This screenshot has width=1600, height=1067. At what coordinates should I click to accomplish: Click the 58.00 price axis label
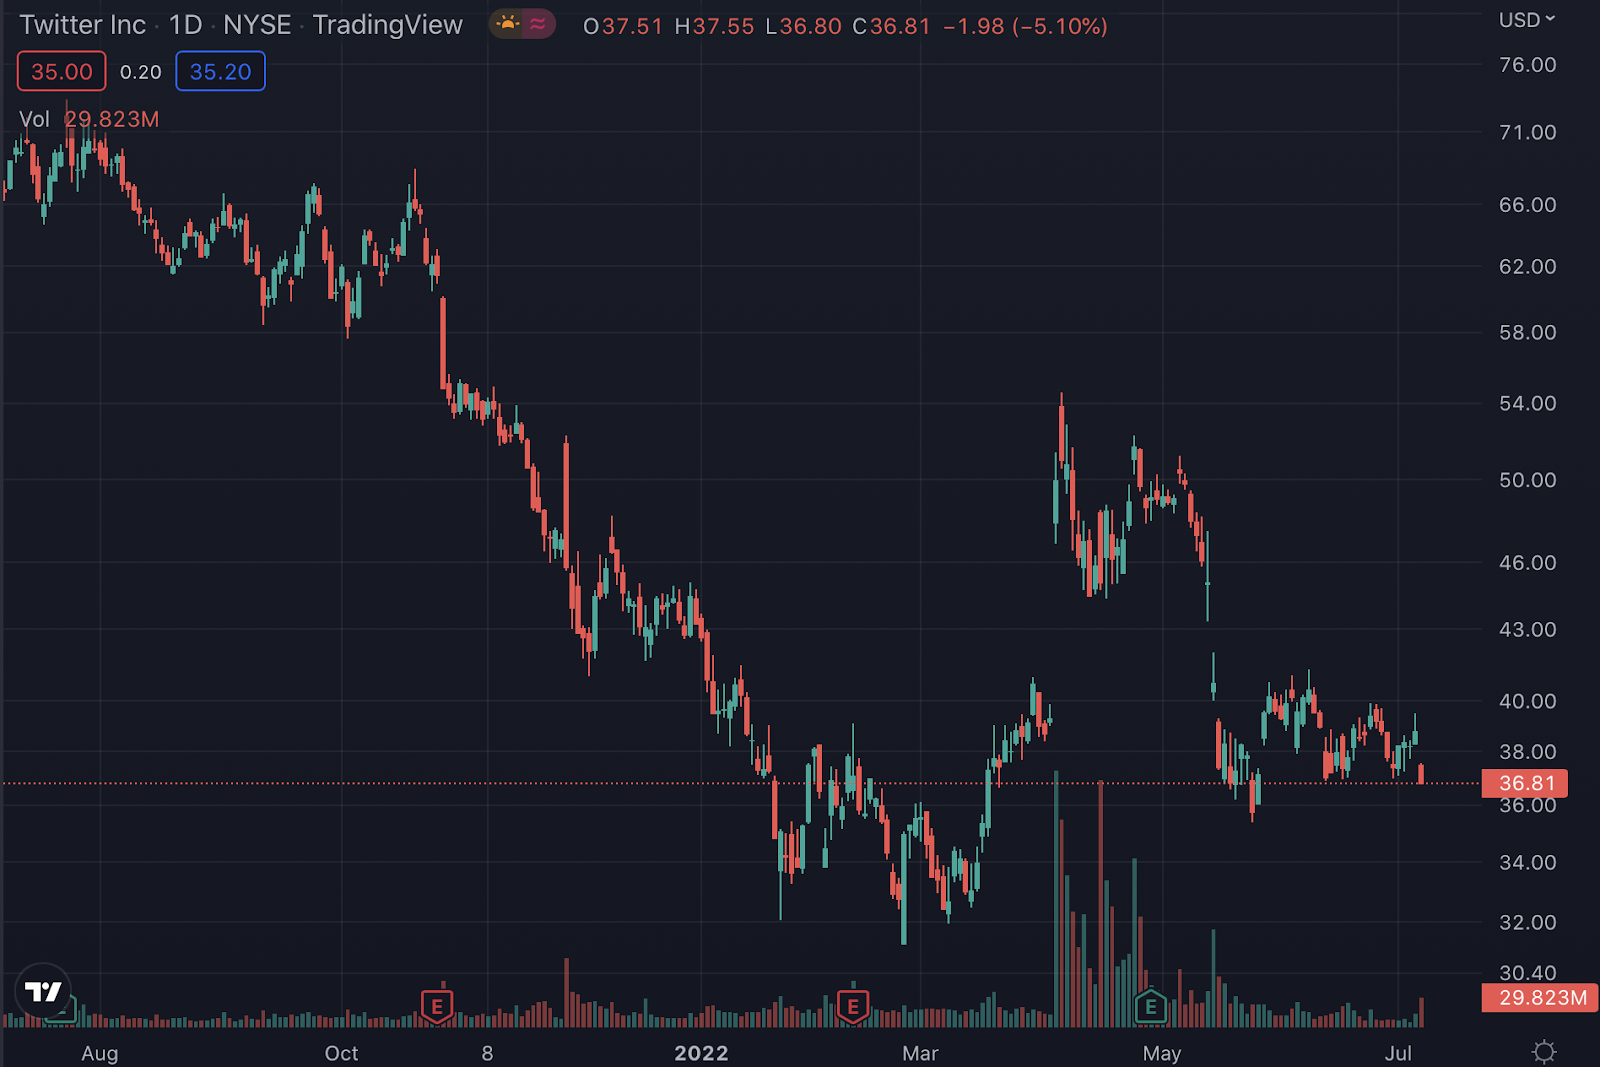(1527, 333)
